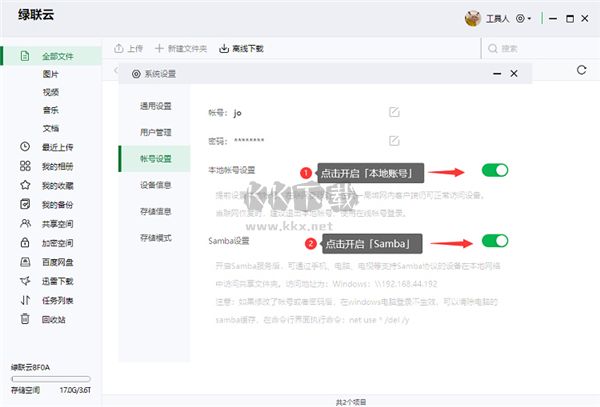Select the 视频 category
The height and width of the screenshot is (407, 600).
point(51,92)
